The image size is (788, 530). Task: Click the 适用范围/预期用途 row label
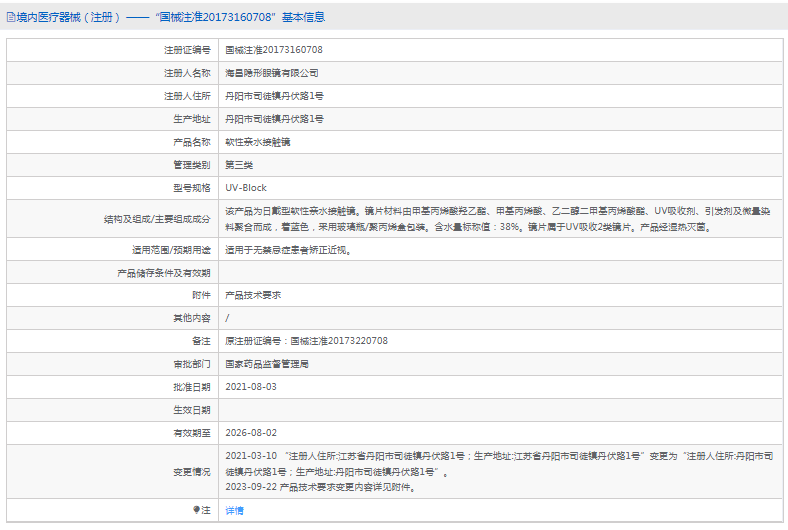pos(171,250)
